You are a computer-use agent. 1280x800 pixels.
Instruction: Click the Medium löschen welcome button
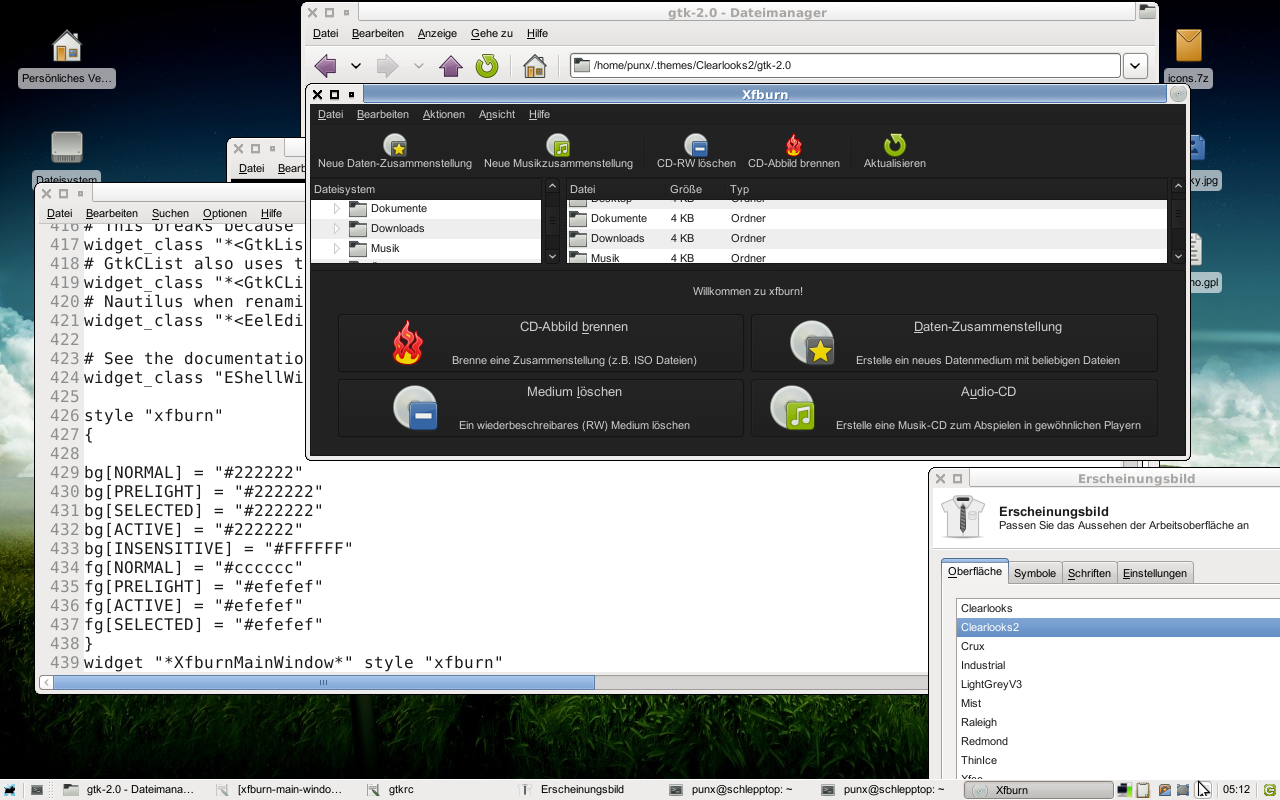(x=540, y=408)
